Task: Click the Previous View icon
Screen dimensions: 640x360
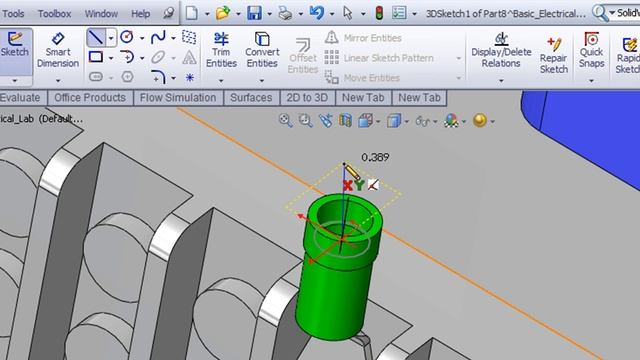Action: click(x=326, y=120)
